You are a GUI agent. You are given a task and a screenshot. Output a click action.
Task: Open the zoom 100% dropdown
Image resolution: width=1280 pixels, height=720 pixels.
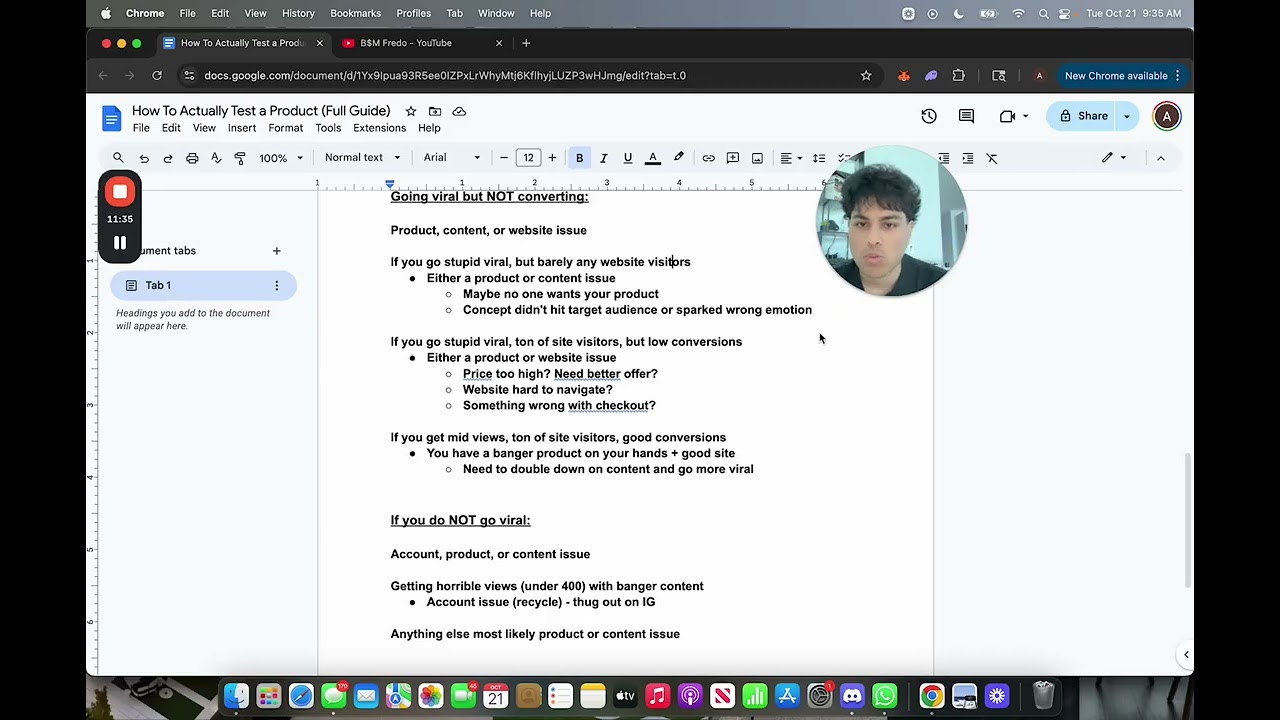[x=281, y=158]
